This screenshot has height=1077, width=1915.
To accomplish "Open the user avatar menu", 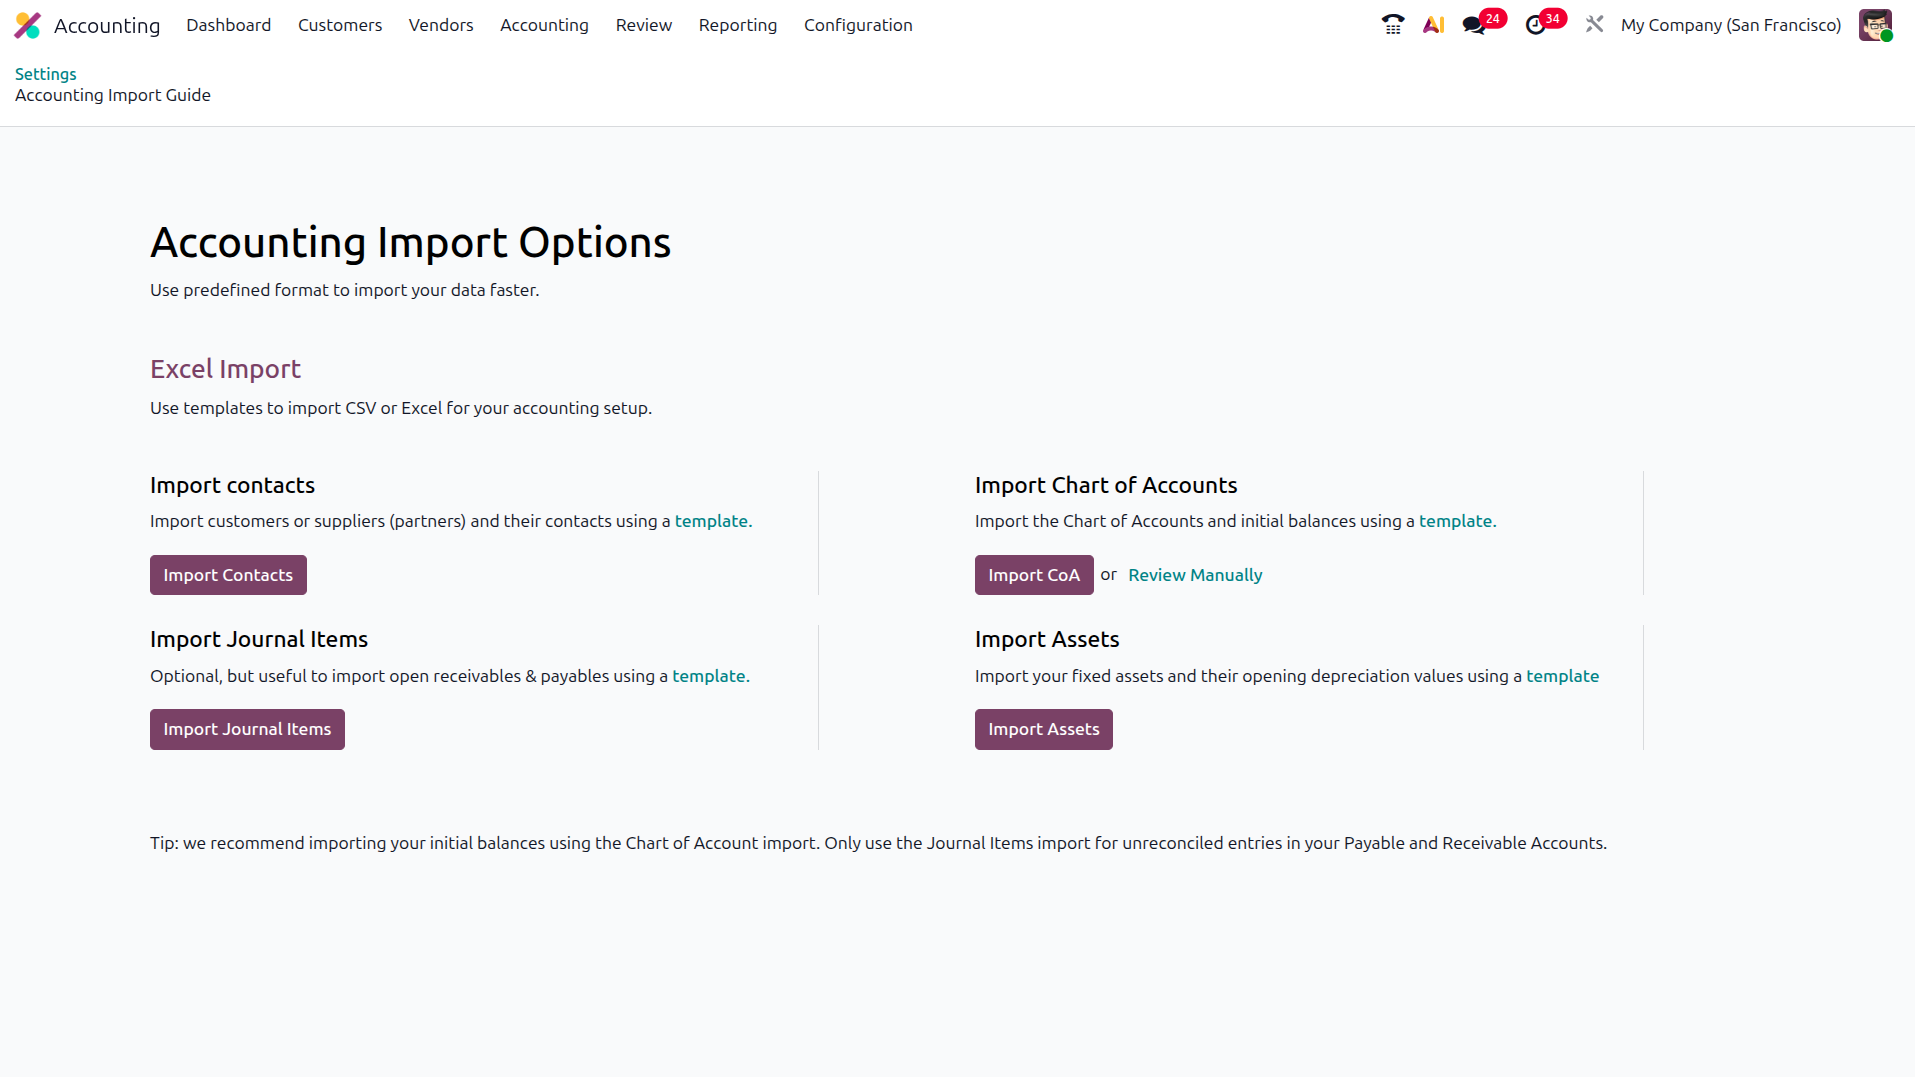I will coord(1875,25).
